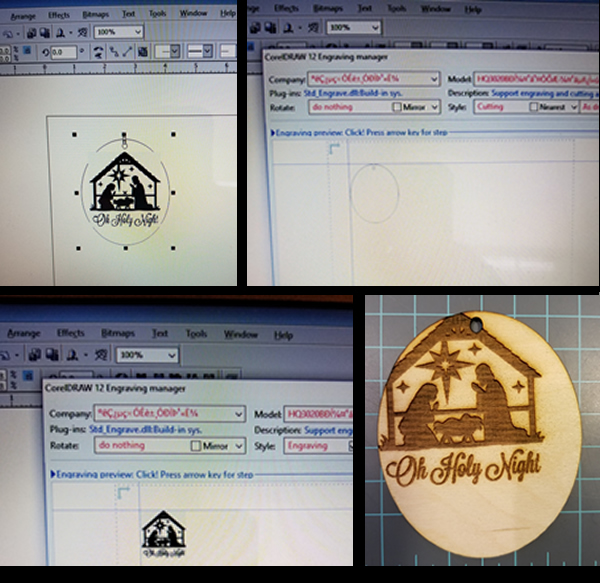Click the Export icon in the top-left photo toolbar
Viewport: 600px width, 583px height.
[45, 33]
